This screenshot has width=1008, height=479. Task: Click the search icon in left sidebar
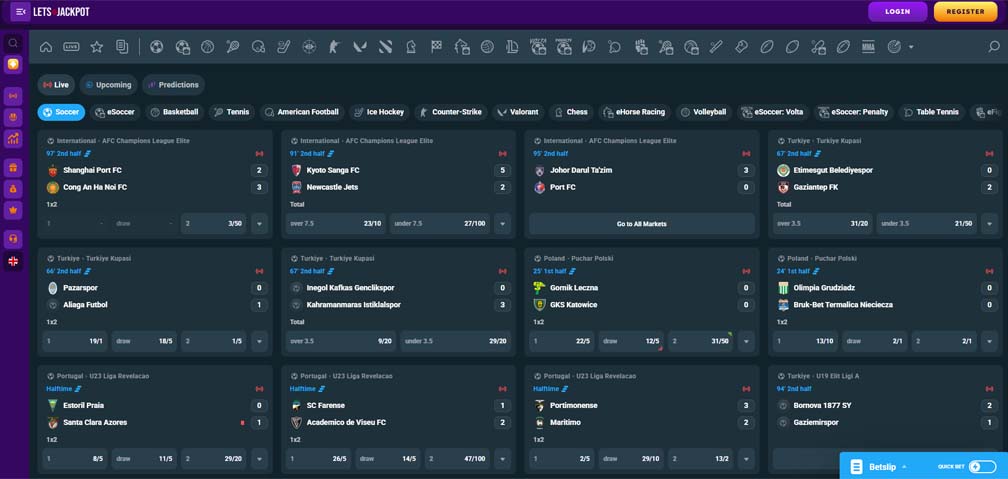tap(14, 44)
